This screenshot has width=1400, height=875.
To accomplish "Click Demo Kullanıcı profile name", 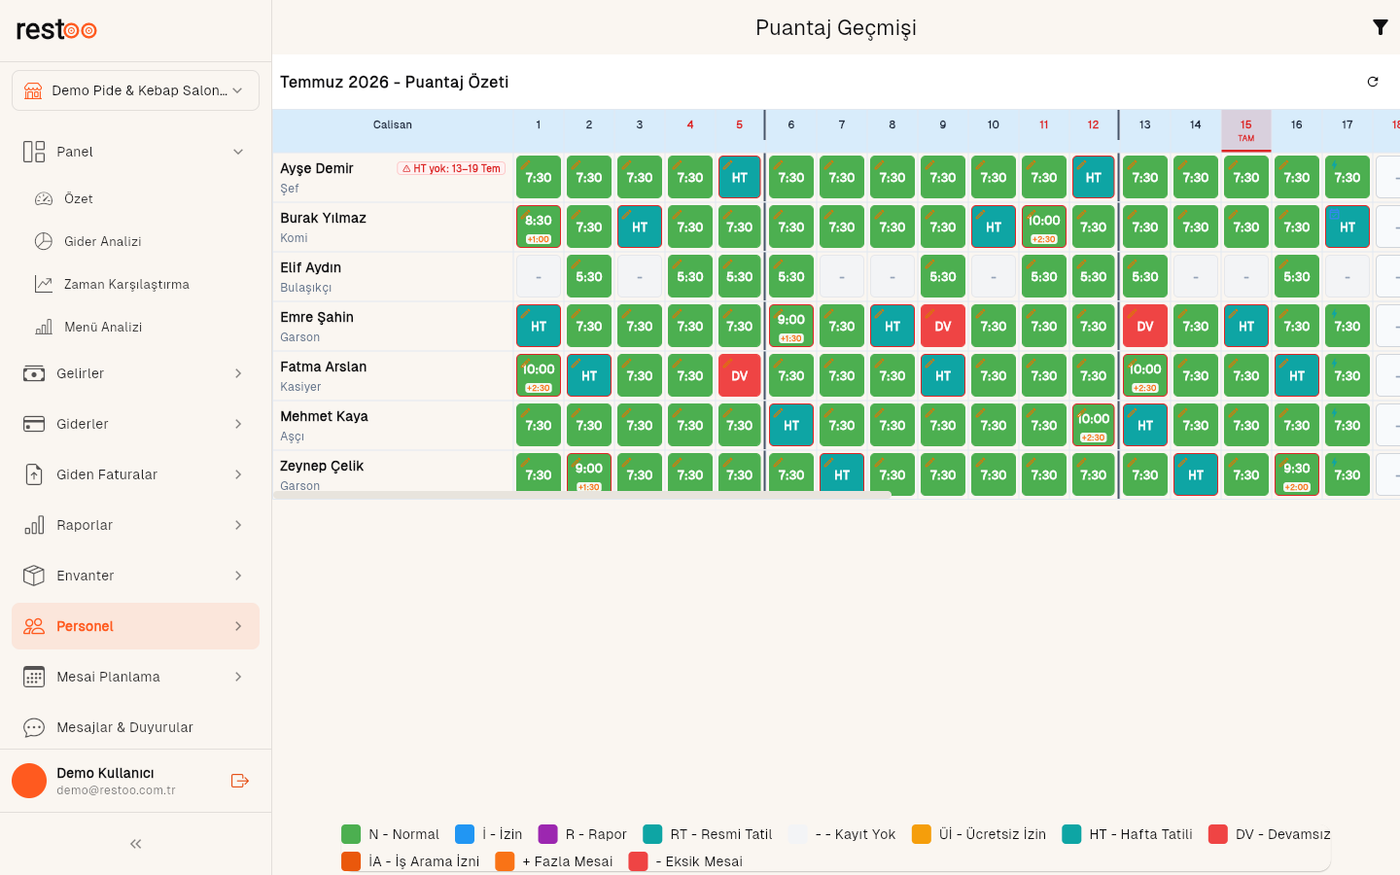I will tap(105, 773).
